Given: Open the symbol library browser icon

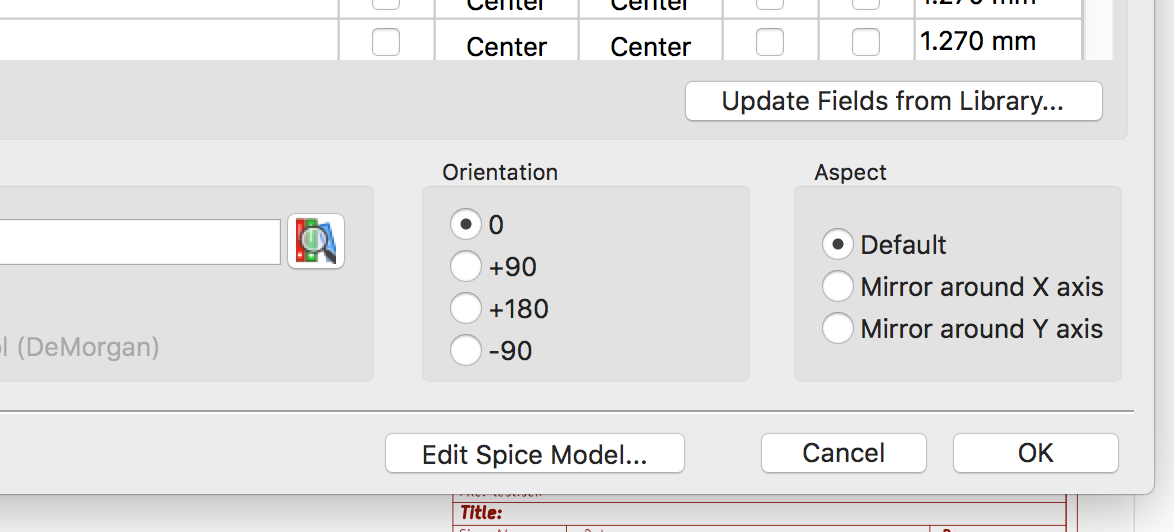Looking at the screenshot, I should click(316, 241).
